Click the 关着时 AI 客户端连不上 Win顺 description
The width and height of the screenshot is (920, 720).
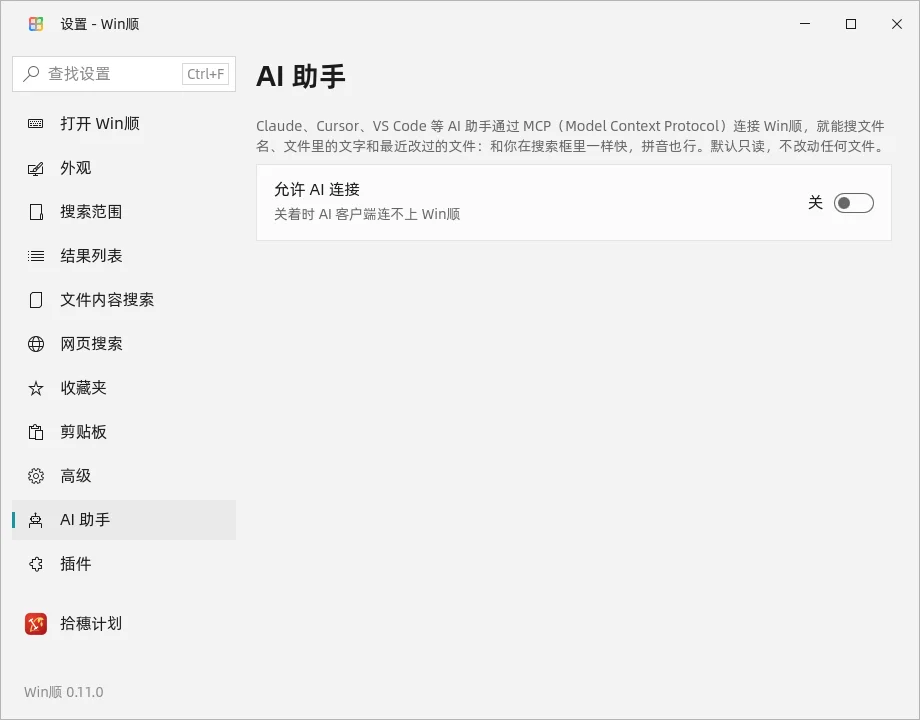pyautogui.click(x=367, y=214)
